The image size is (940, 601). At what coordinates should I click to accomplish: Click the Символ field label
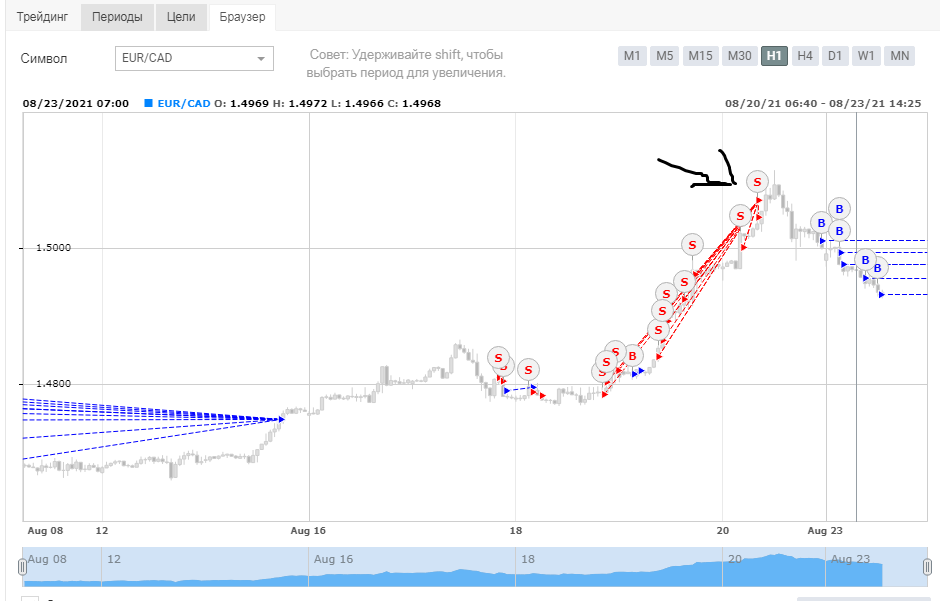click(x=44, y=59)
